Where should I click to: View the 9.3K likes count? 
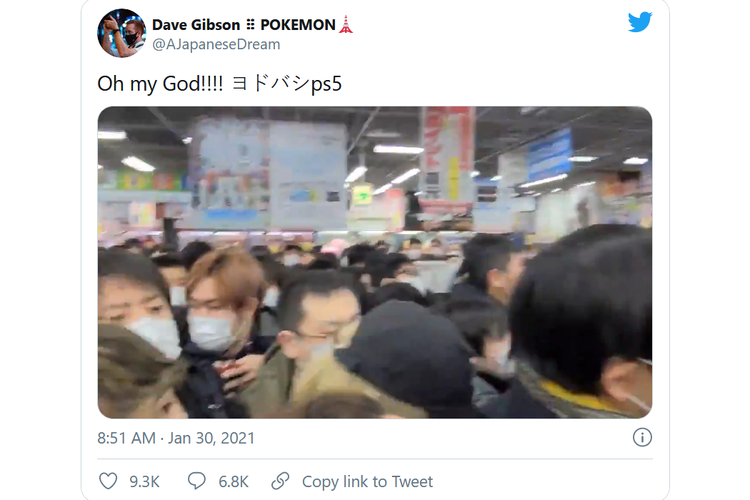[144, 481]
